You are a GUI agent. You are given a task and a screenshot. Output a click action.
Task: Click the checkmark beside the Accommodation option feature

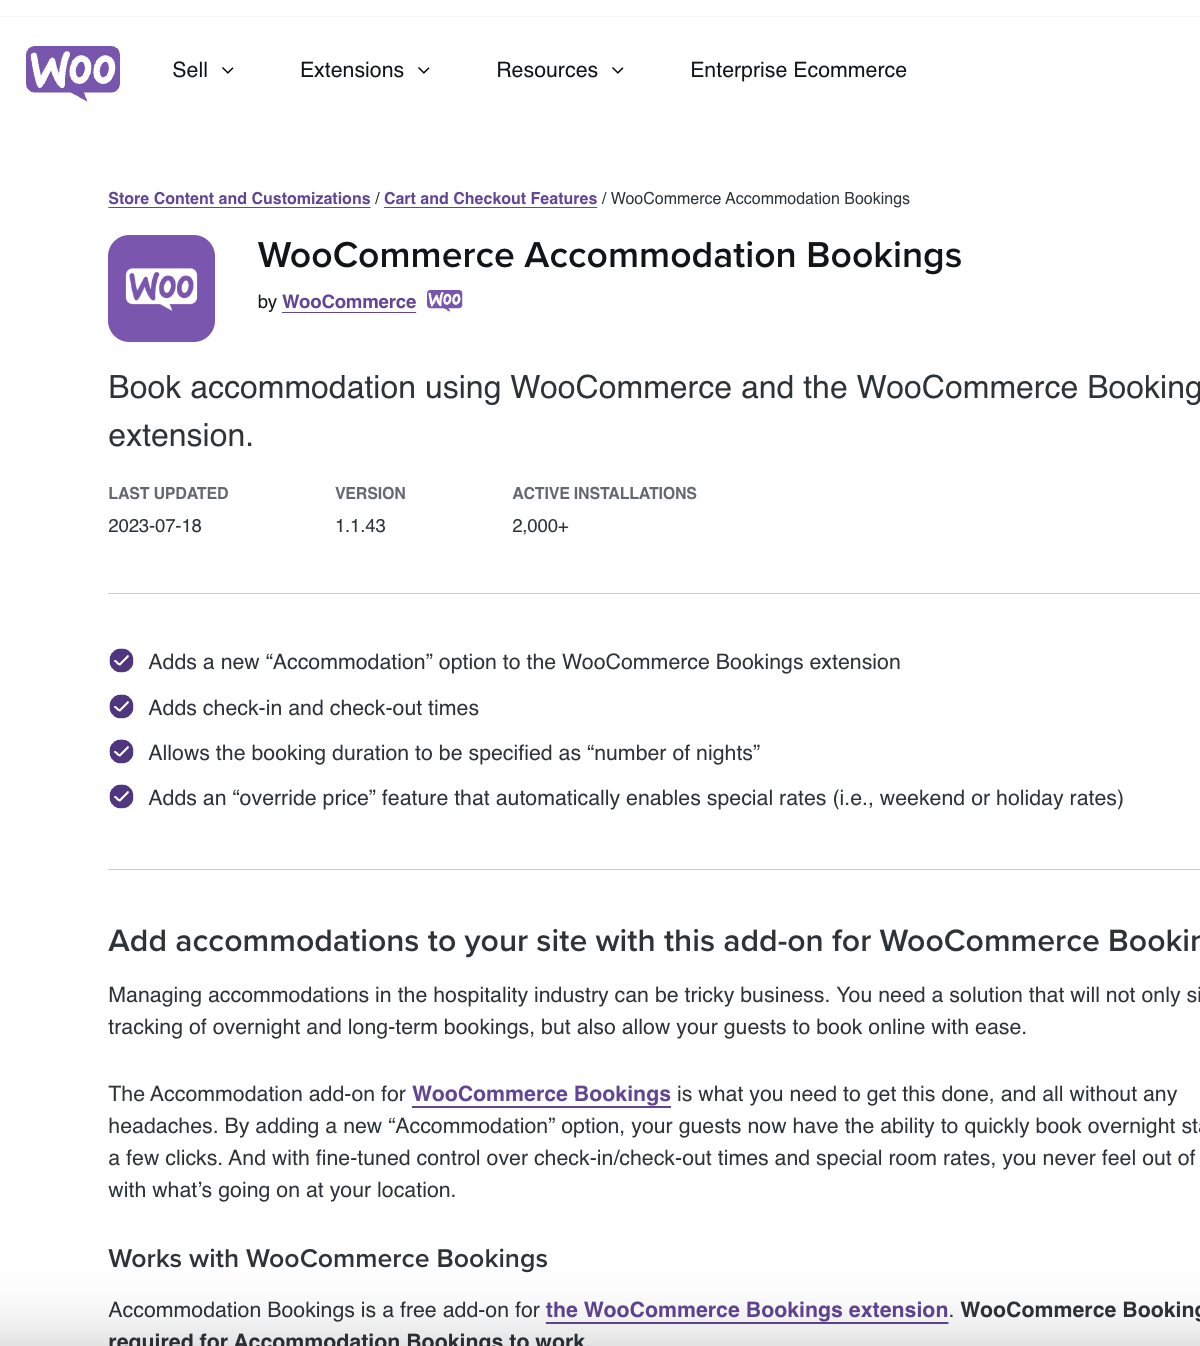point(121,660)
